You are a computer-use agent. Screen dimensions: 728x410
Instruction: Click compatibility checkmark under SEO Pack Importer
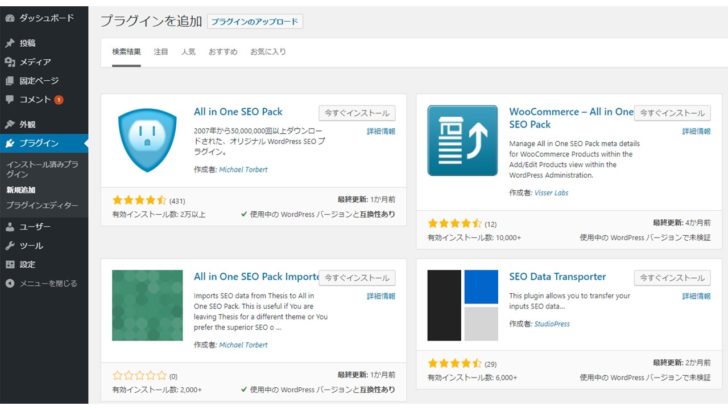point(244,390)
